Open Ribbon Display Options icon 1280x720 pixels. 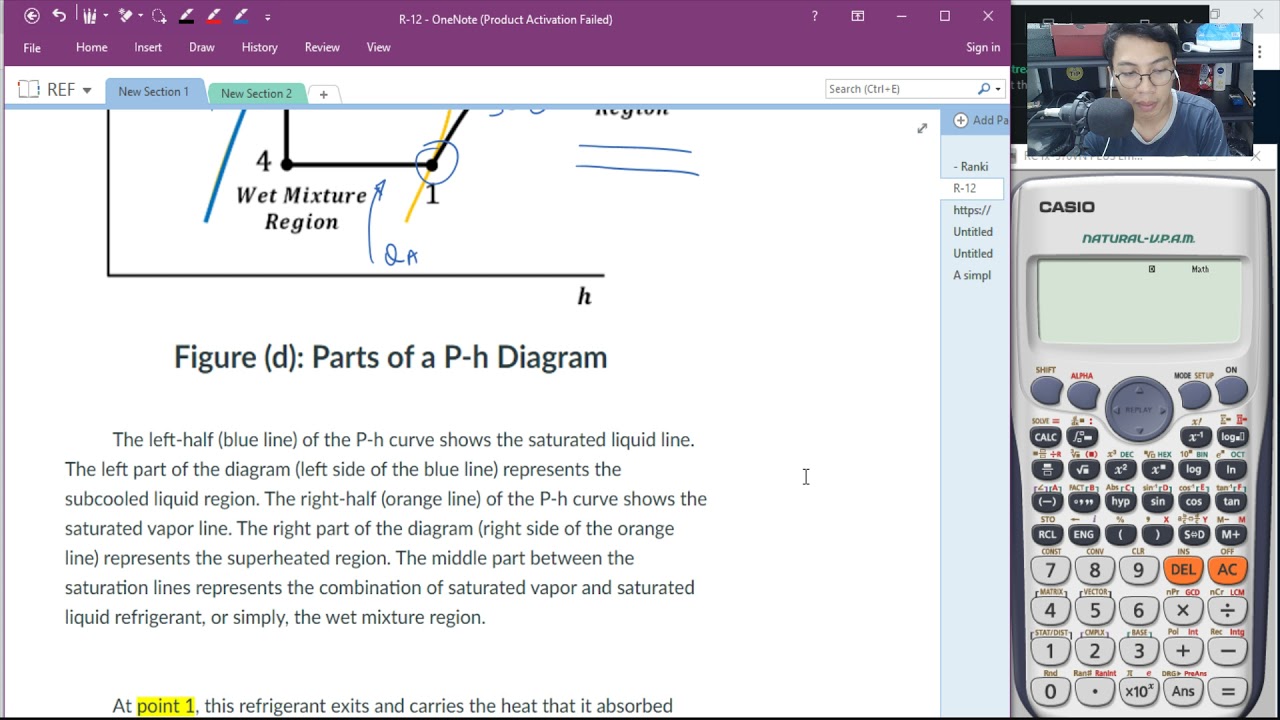coord(858,16)
